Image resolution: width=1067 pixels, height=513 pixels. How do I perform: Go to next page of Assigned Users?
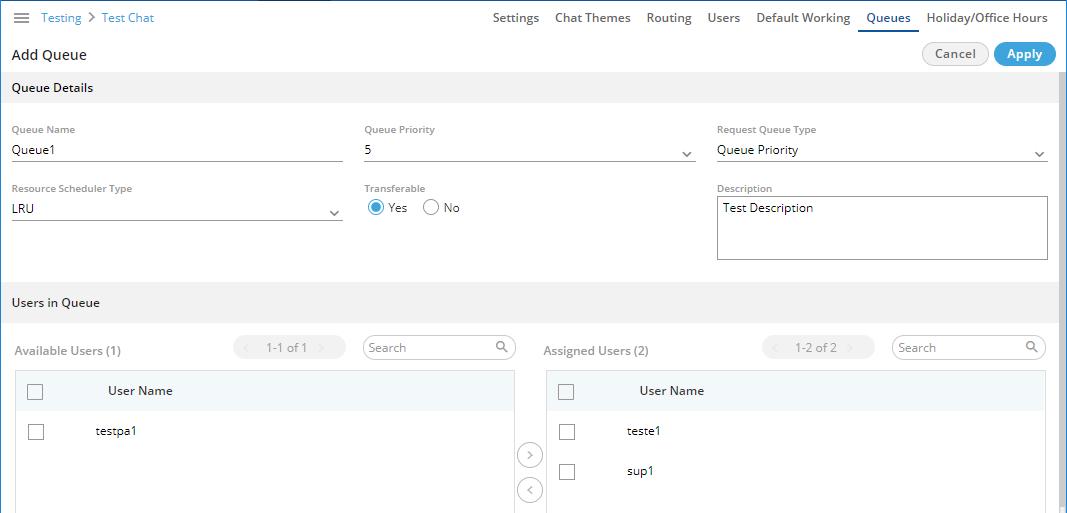point(850,348)
